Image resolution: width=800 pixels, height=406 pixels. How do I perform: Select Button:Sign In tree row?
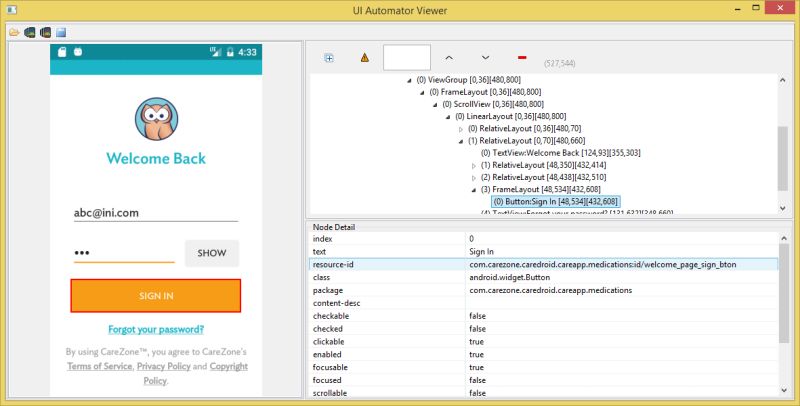pos(556,201)
